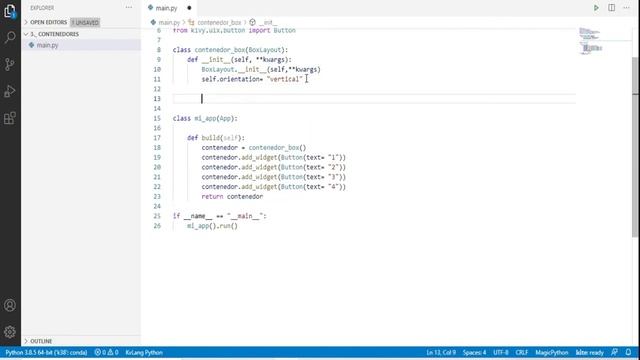Open the Source Control view icon

[10, 64]
